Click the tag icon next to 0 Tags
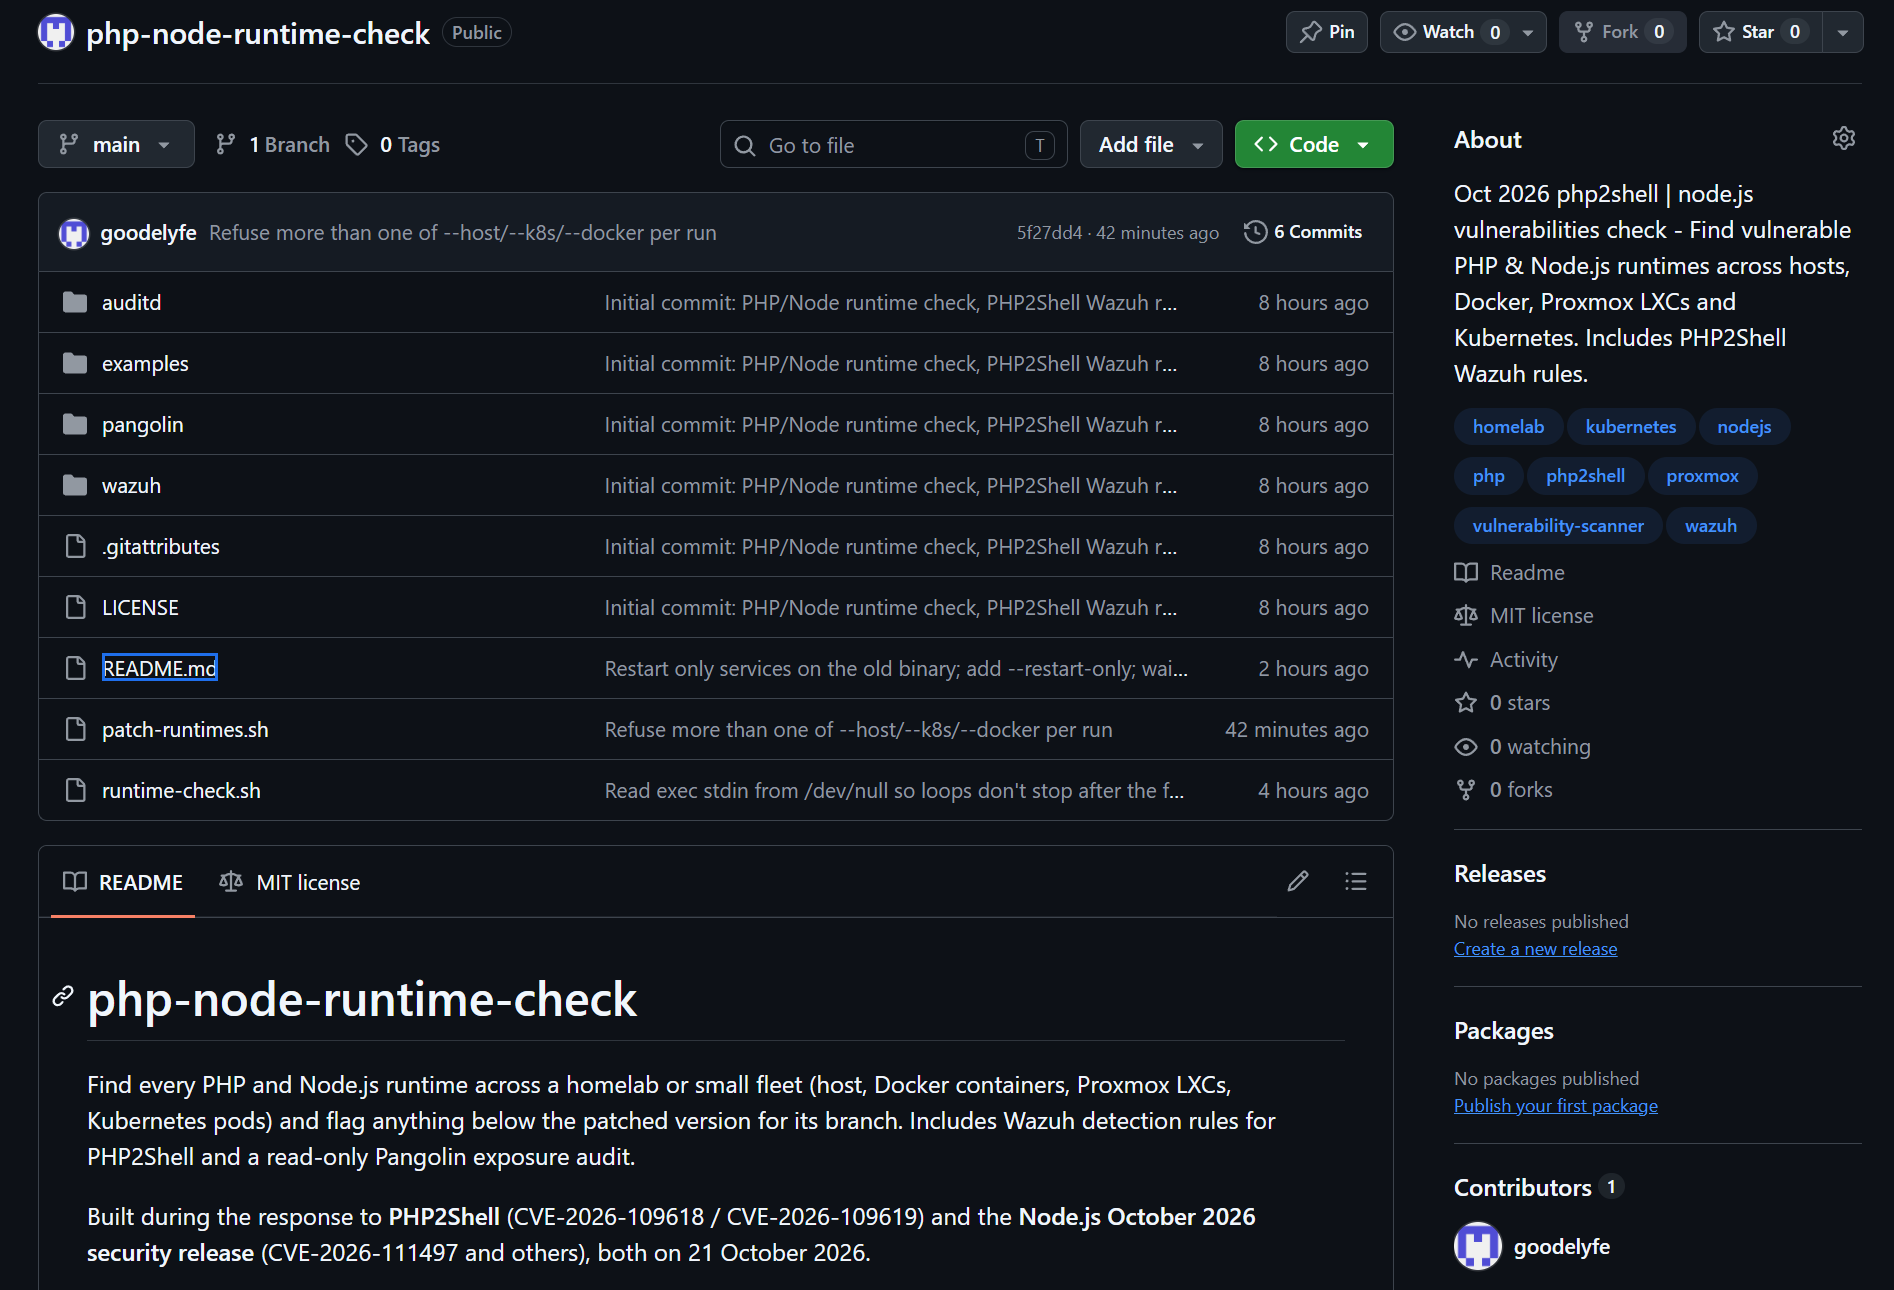Image resolution: width=1894 pixels, height=1290 pixels. pos(357,145)
